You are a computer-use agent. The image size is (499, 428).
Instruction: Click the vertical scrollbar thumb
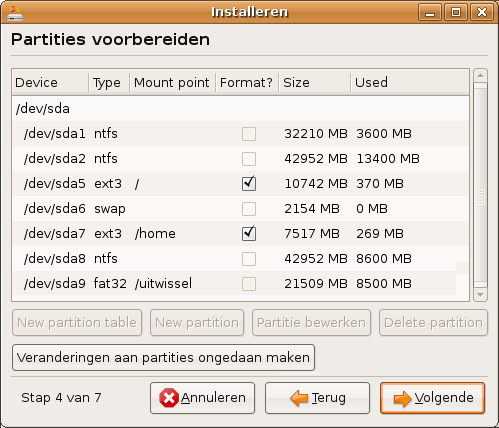pos(480,185)
